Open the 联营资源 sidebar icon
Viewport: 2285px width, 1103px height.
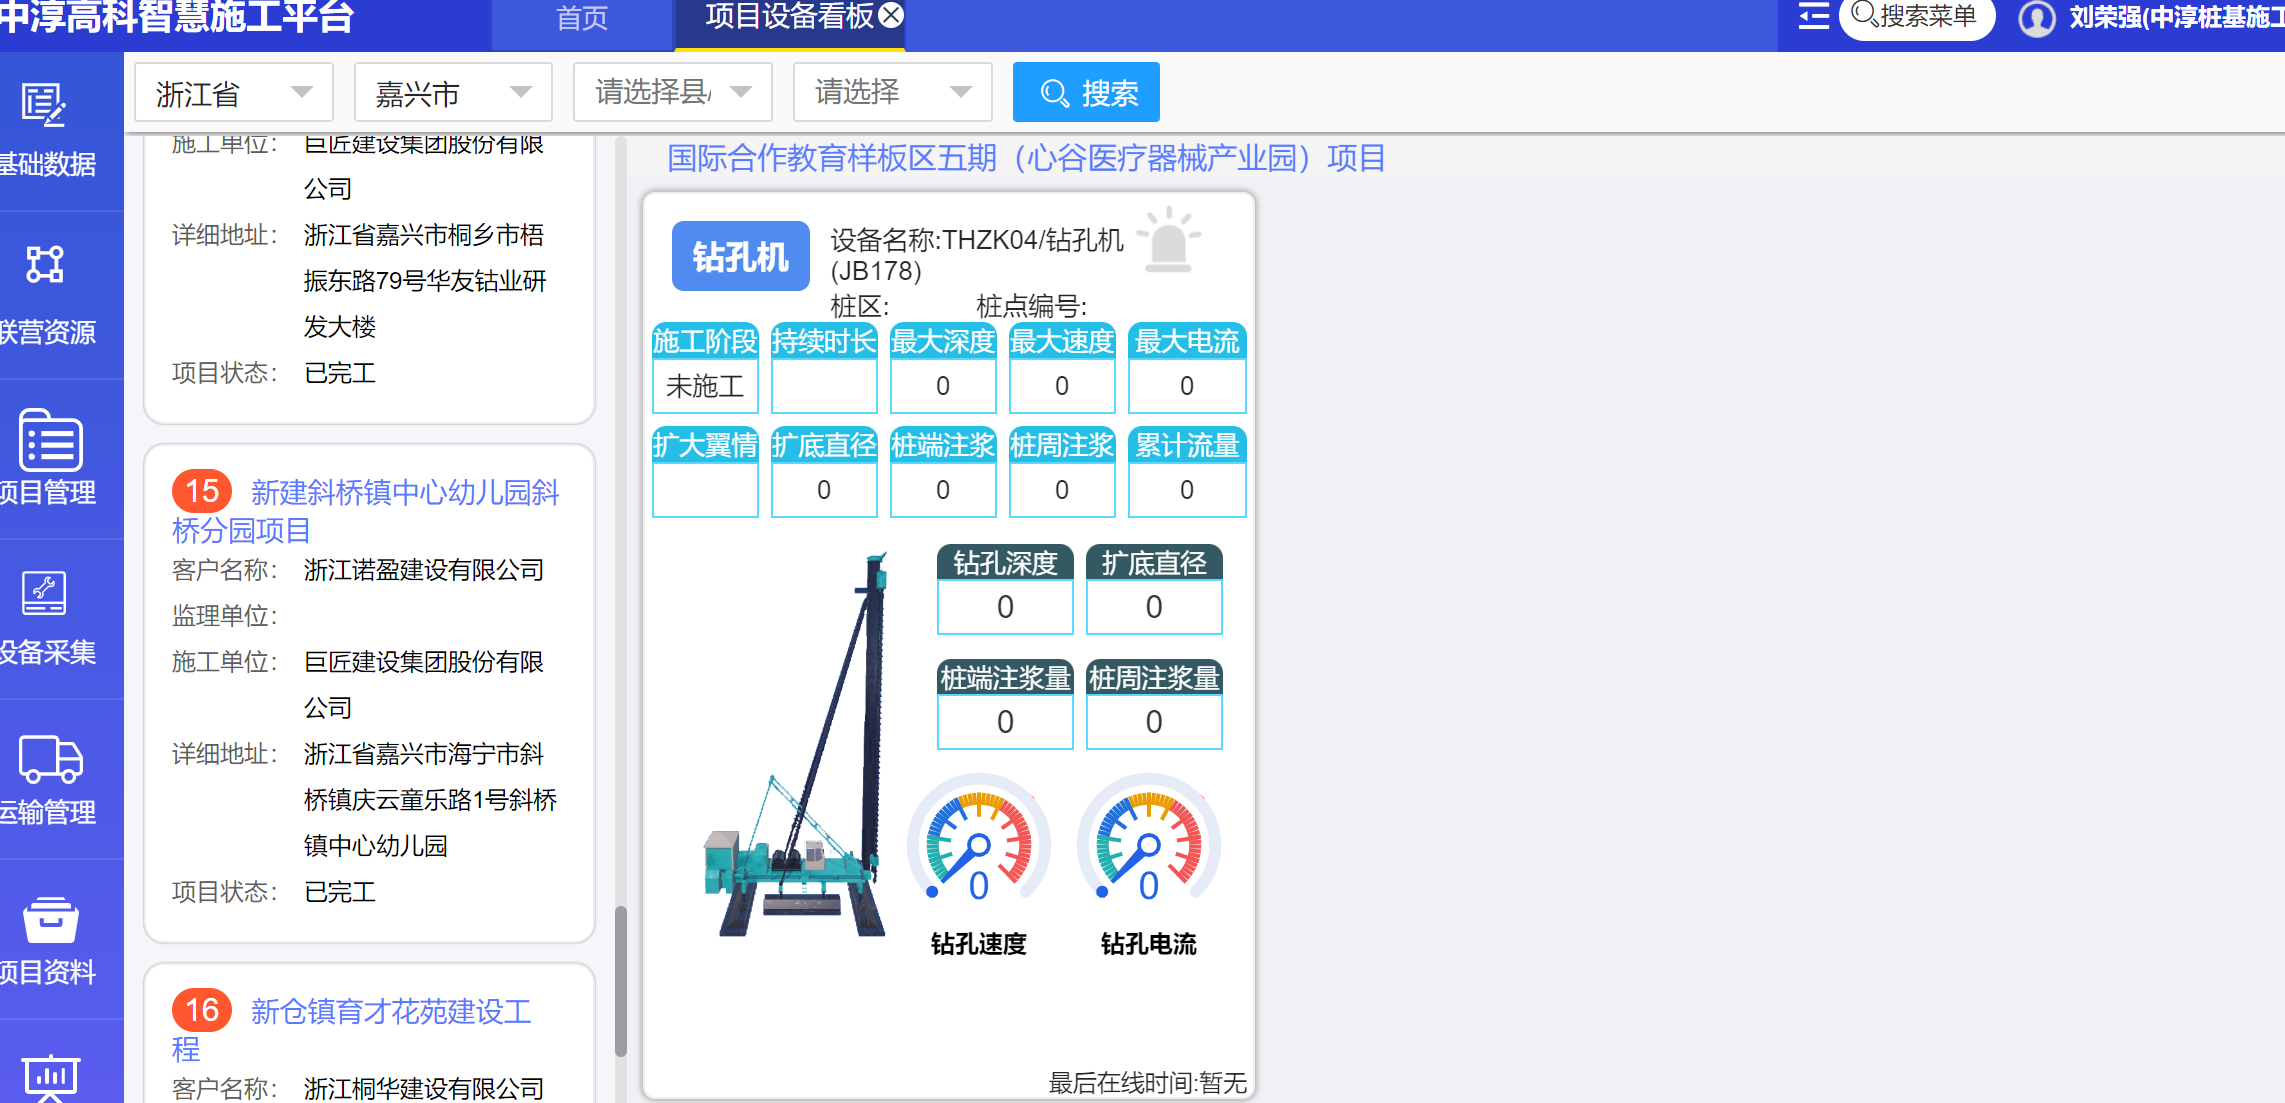tap(44, 265)
